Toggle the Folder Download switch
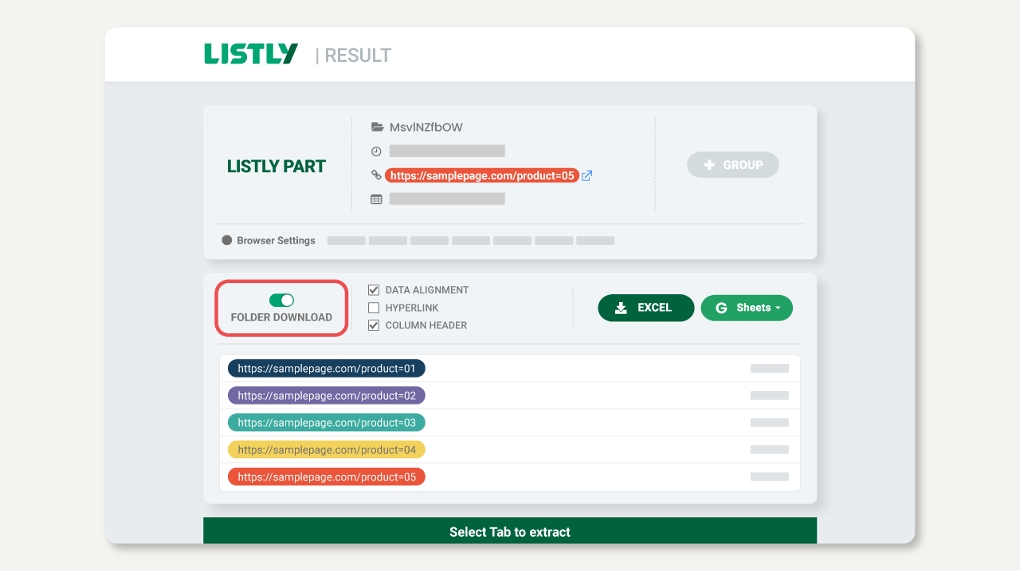The height and width of the screenshot is (572, 1020). [281, 300]
